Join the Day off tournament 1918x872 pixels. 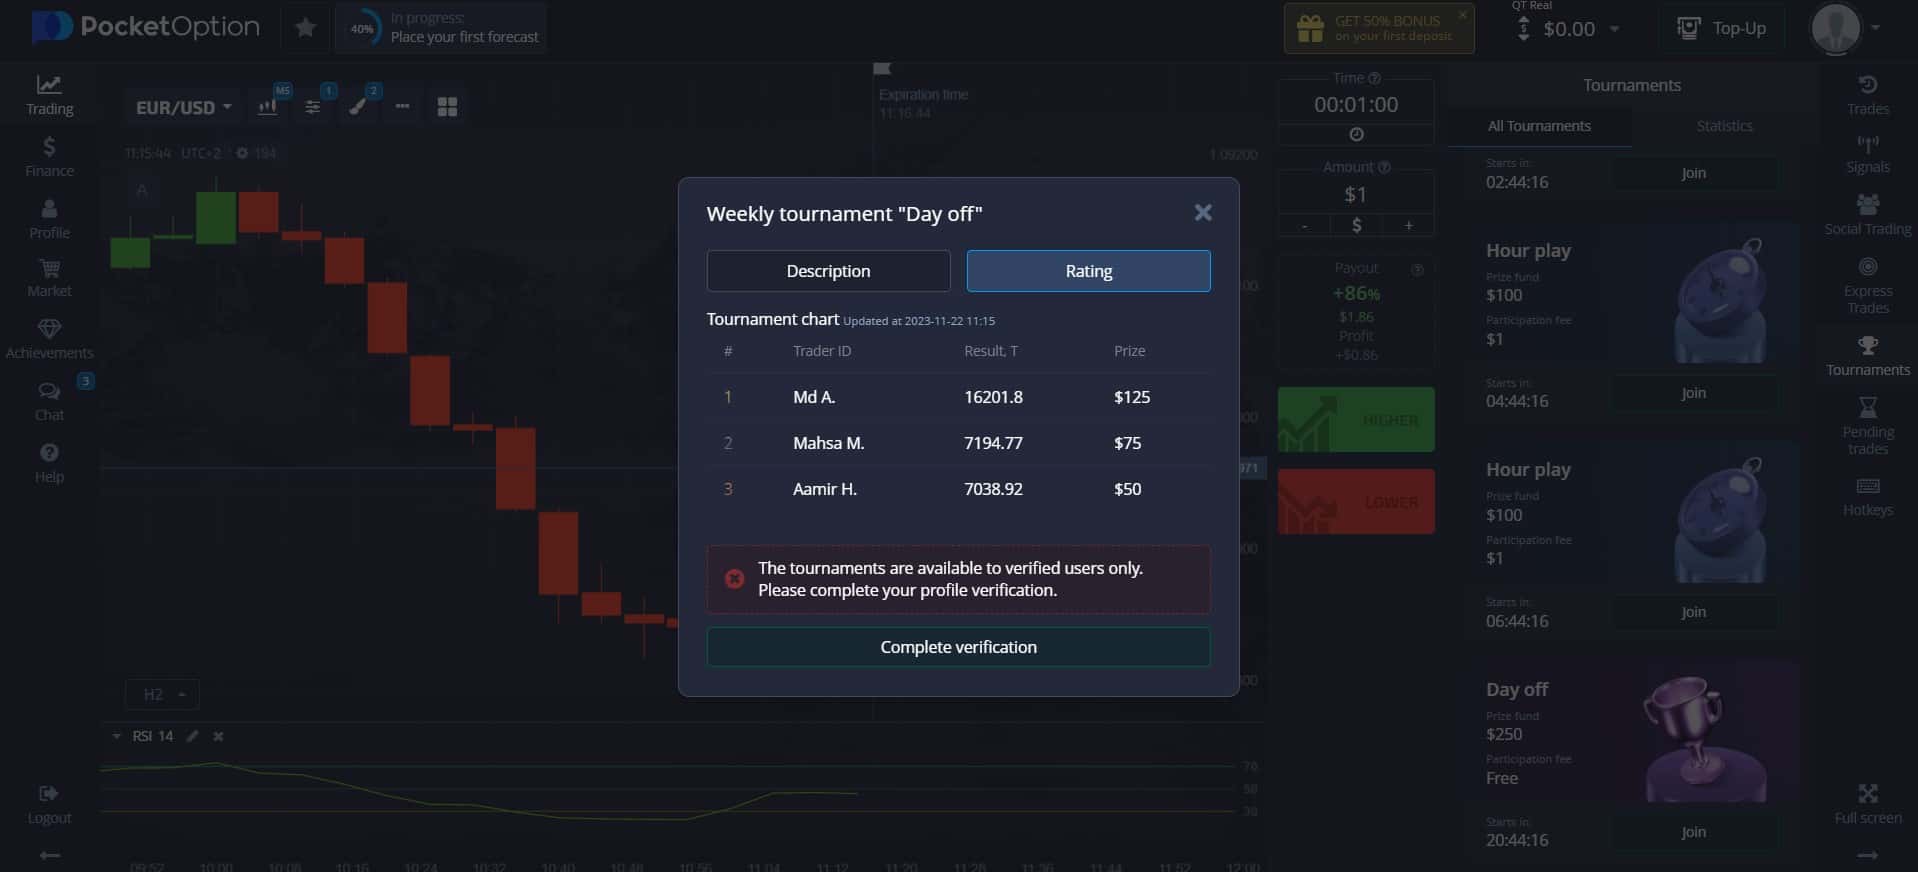coord(1693,832)
